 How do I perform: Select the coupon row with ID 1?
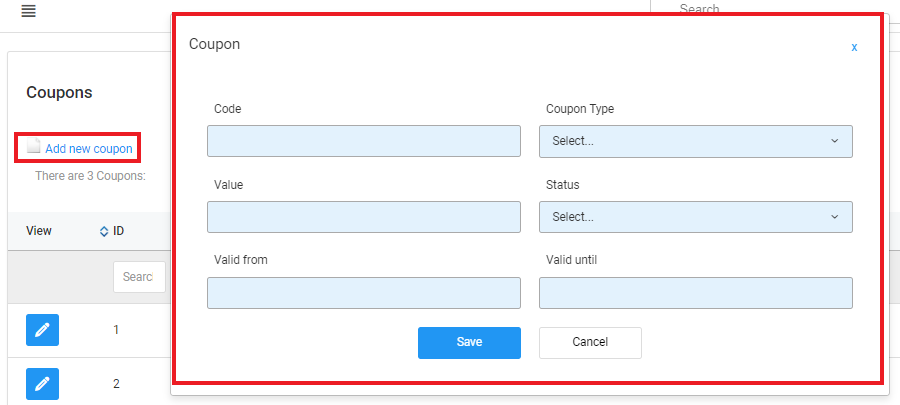tap(116, 329)
